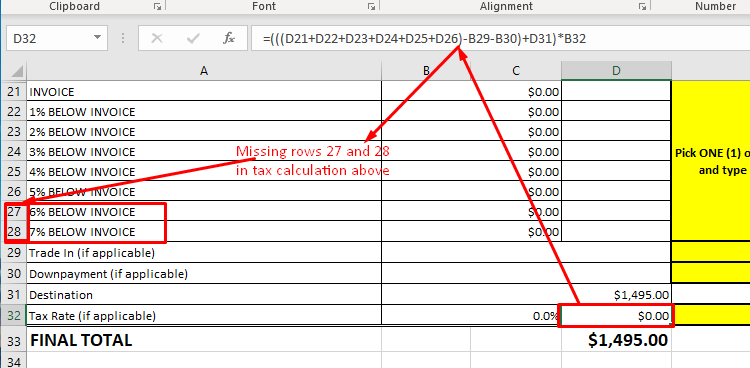Click the 2% BELOW INVOICE cell
The image size is (750, 368).
tap(204, 132)
